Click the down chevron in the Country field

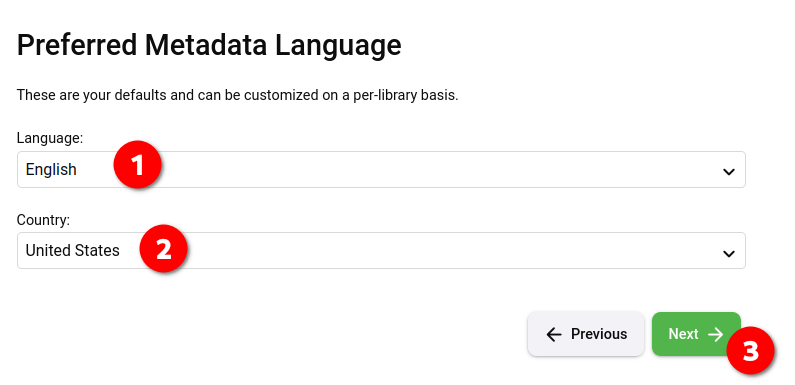729,253
